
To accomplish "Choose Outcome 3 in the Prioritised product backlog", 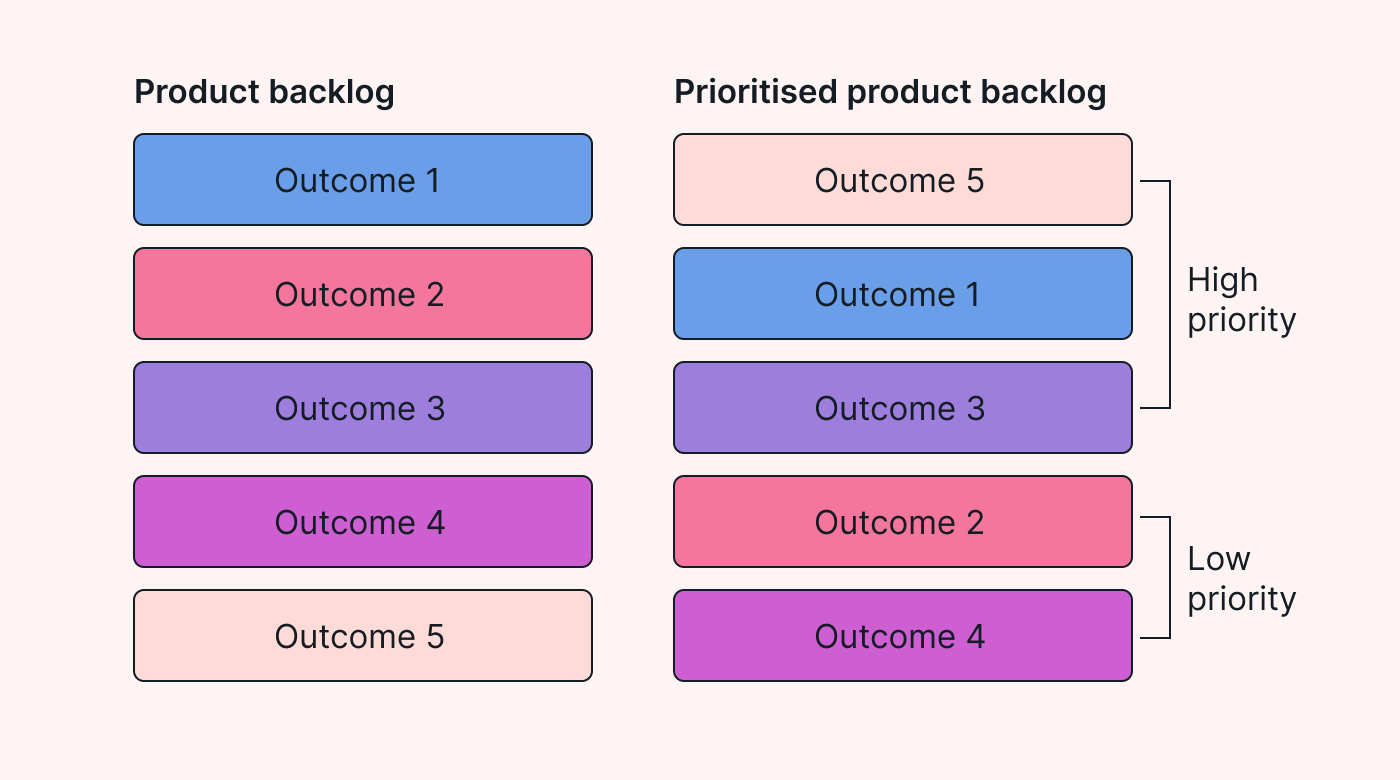I will 902,408.
